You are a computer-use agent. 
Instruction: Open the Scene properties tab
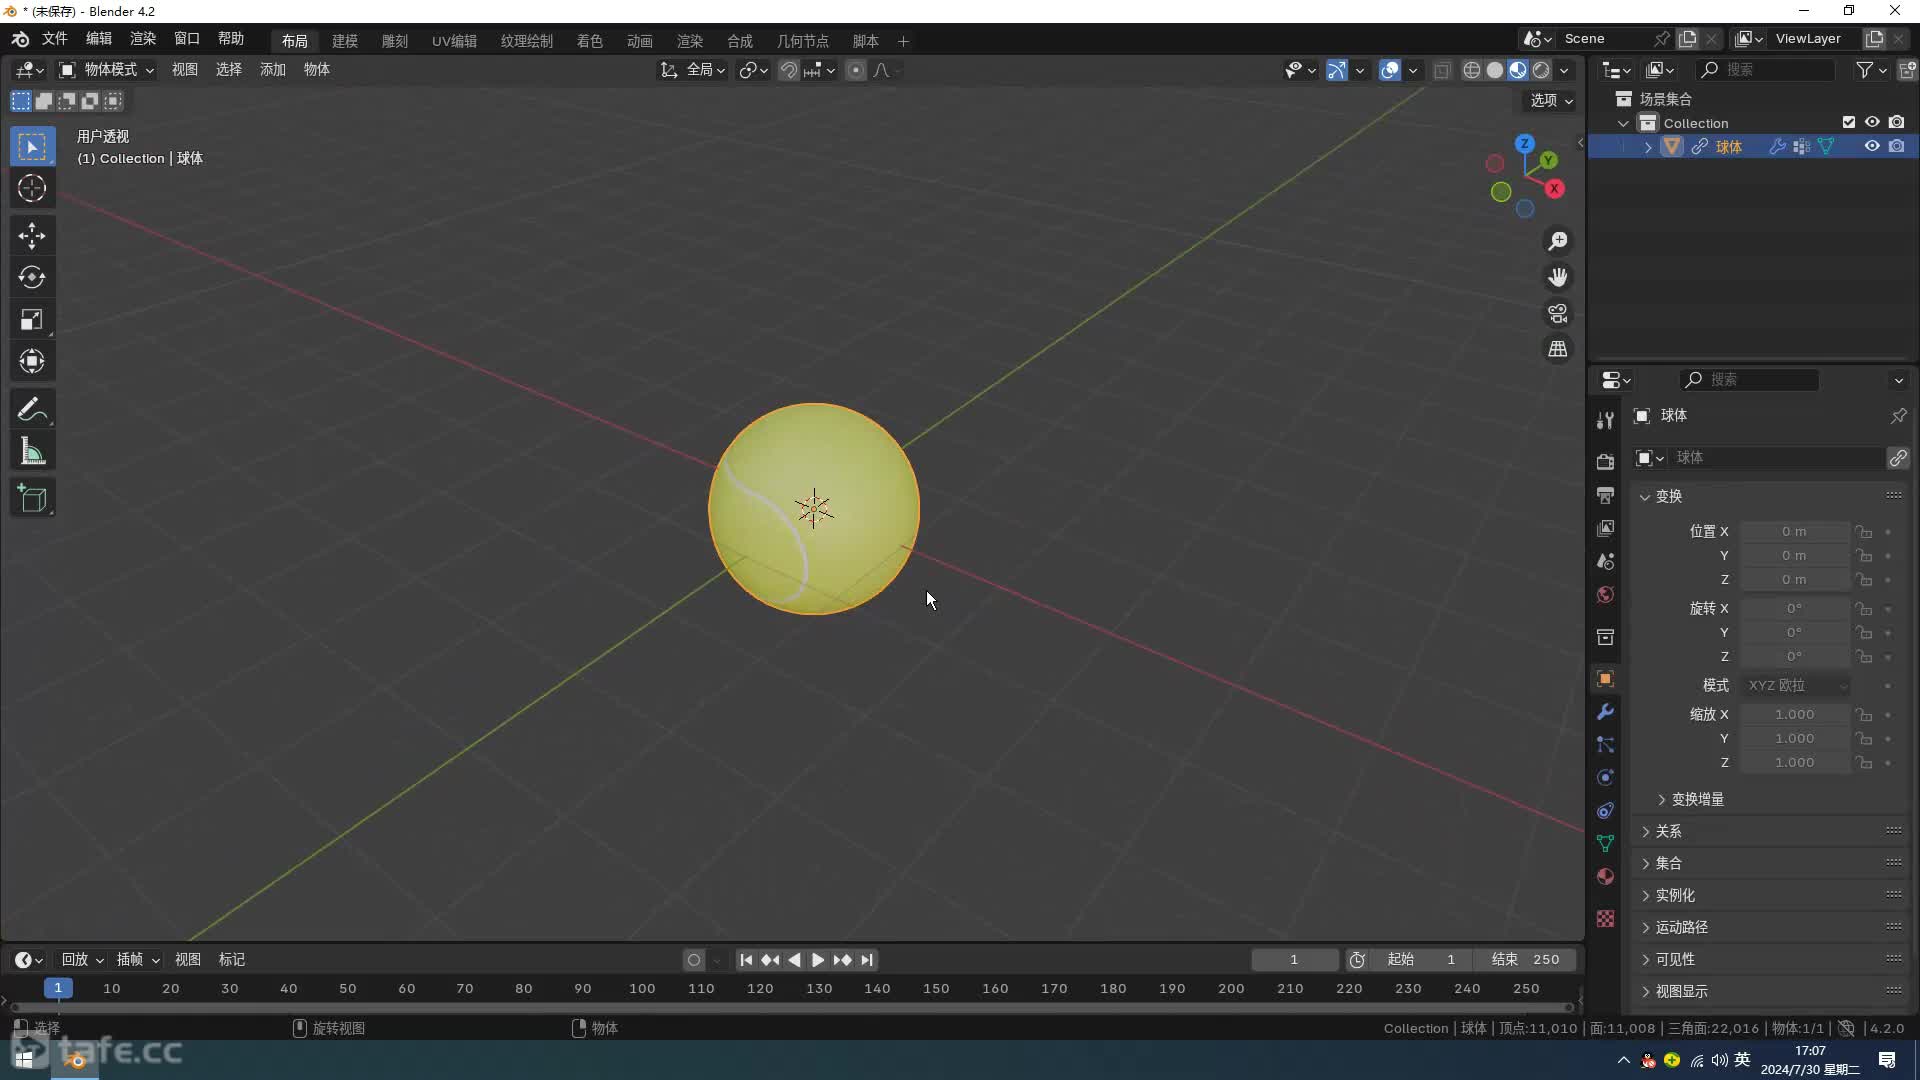(x=1605, y=561)
